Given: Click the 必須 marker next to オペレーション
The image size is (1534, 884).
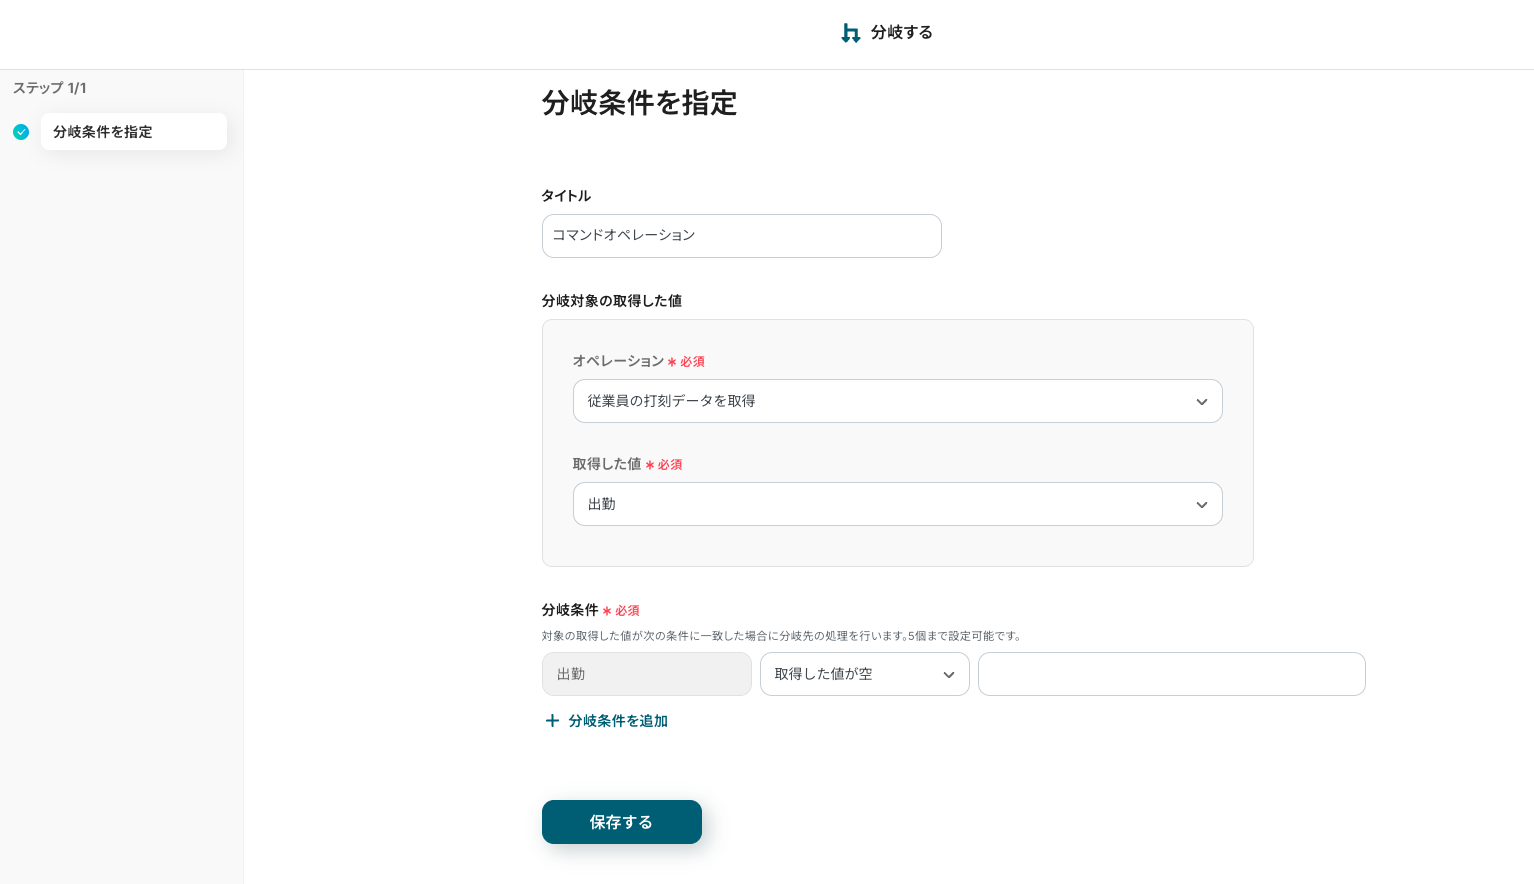Looking at the screenshot, I should pos(692,362).
